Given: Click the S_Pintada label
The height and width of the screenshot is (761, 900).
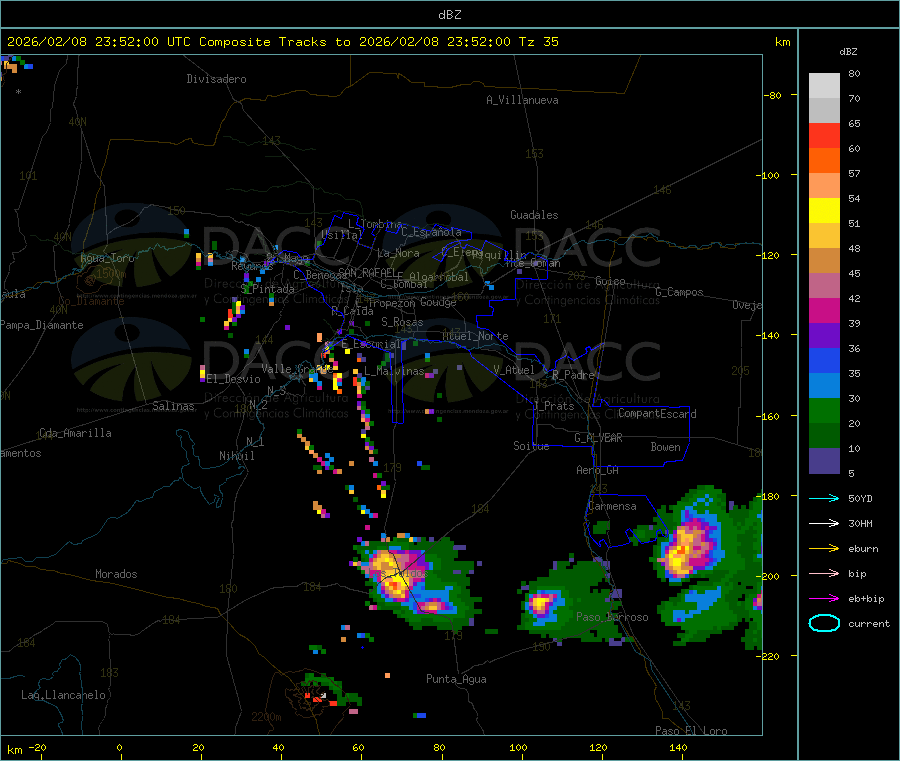Looking at the screenshot, I should pos(267,289).
